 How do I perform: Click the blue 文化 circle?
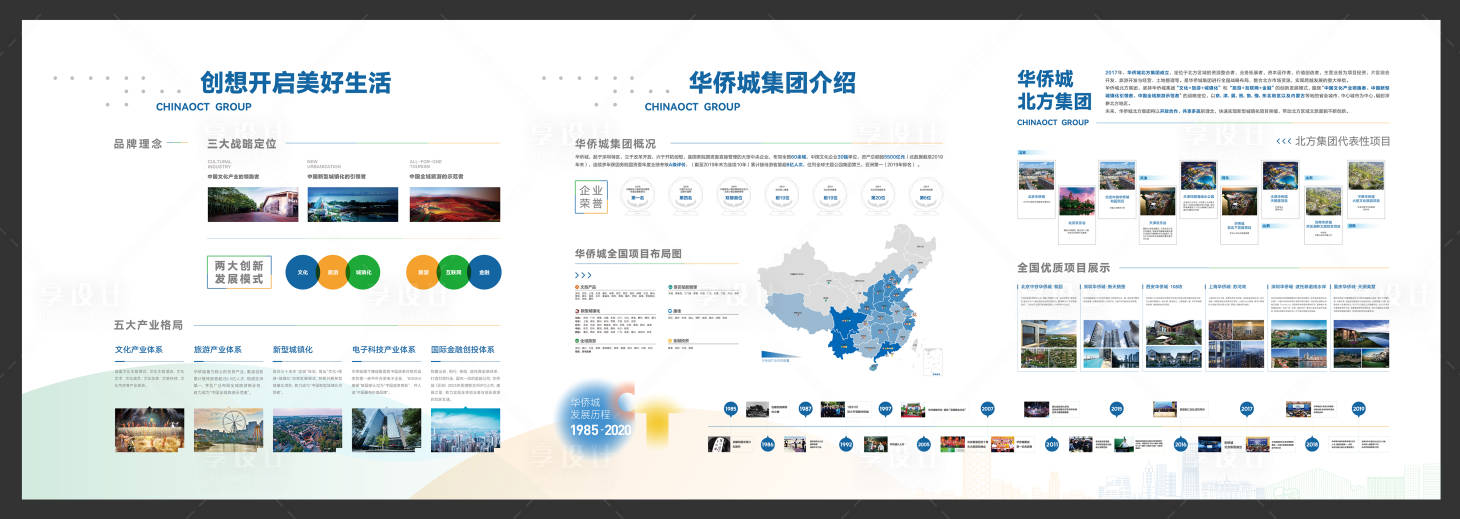click(x=303, y=272)
